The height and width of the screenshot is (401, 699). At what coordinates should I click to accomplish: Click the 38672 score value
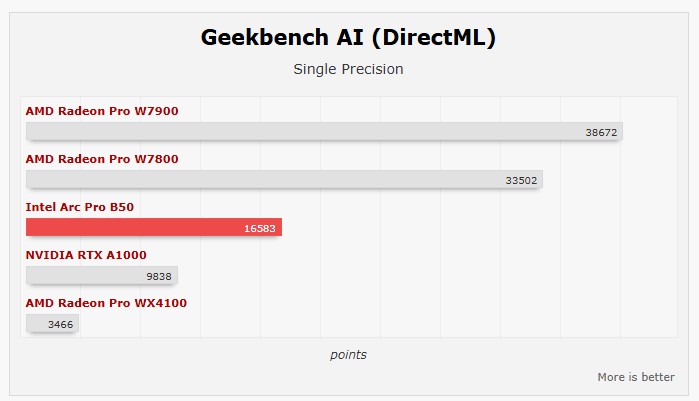(602, 132)
